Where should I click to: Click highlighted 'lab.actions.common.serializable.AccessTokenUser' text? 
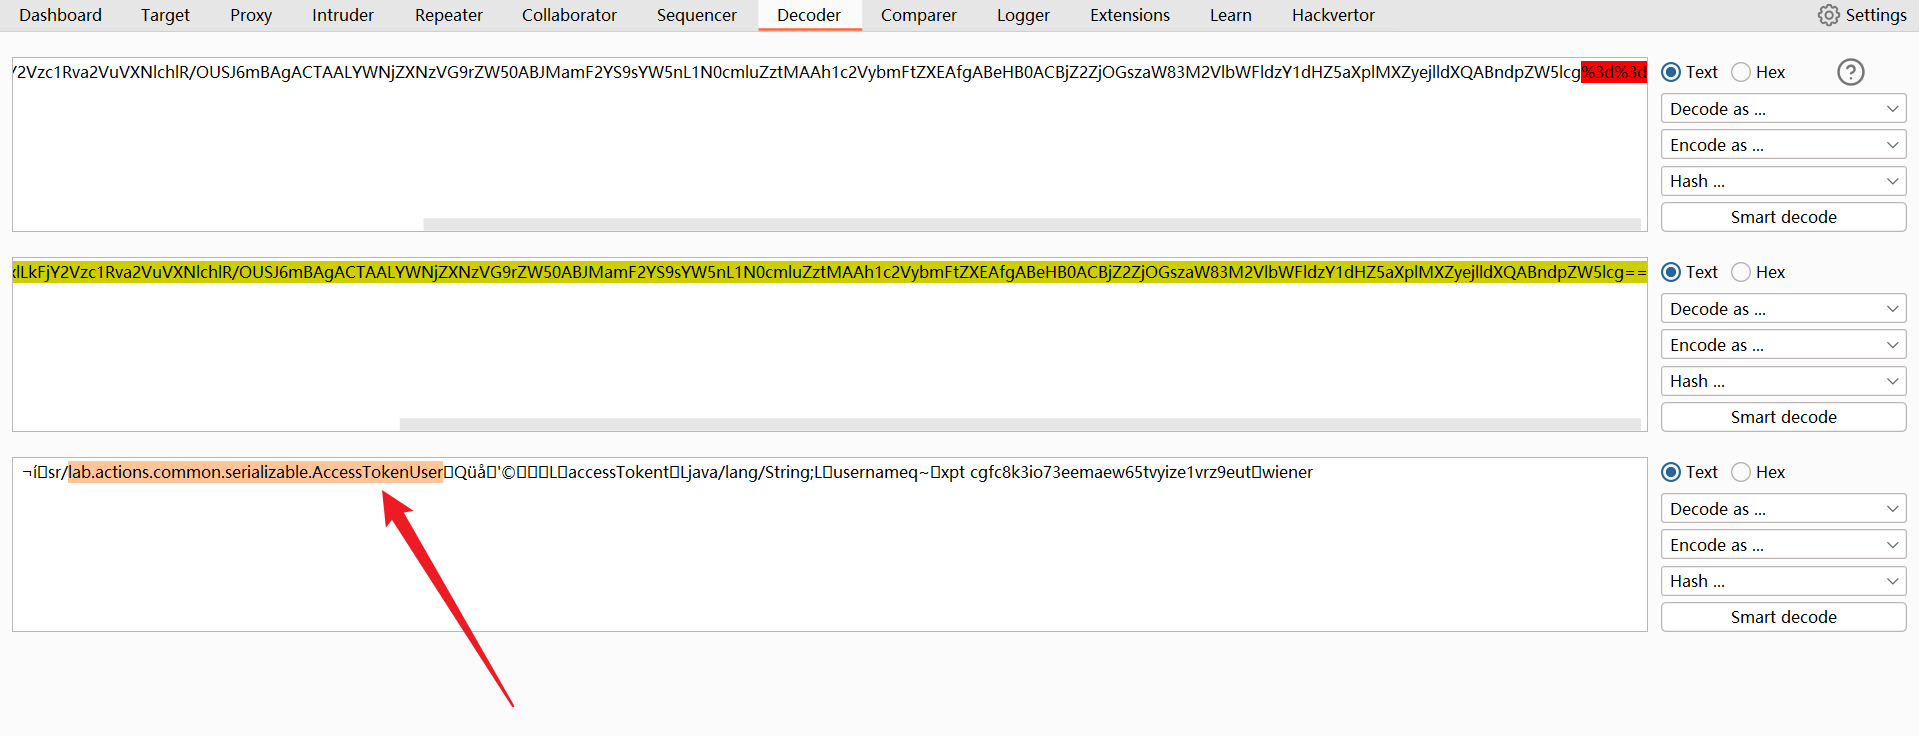256,472
